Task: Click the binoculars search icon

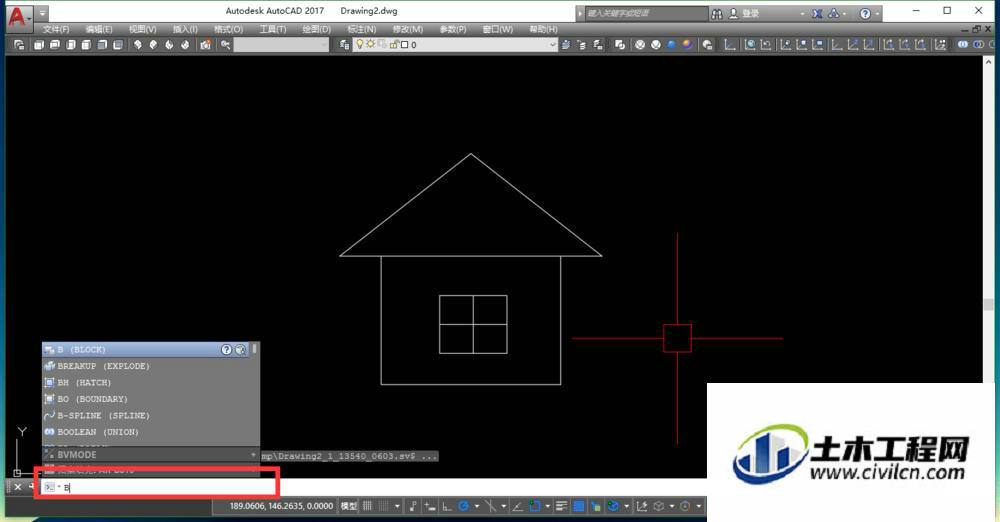Action: click(717, 13)
